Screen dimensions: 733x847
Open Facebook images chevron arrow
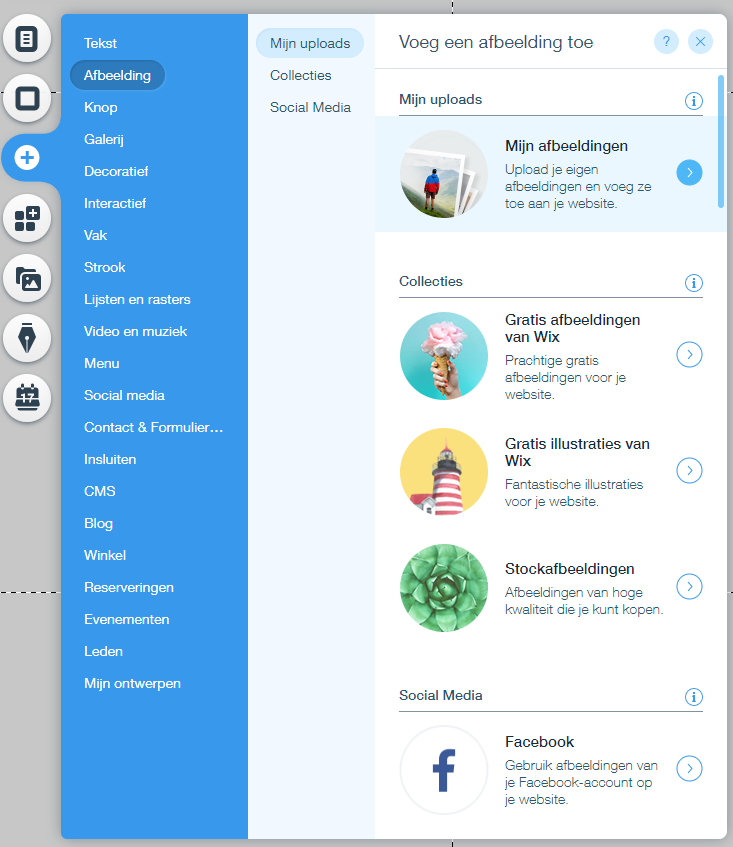(689, 768)
